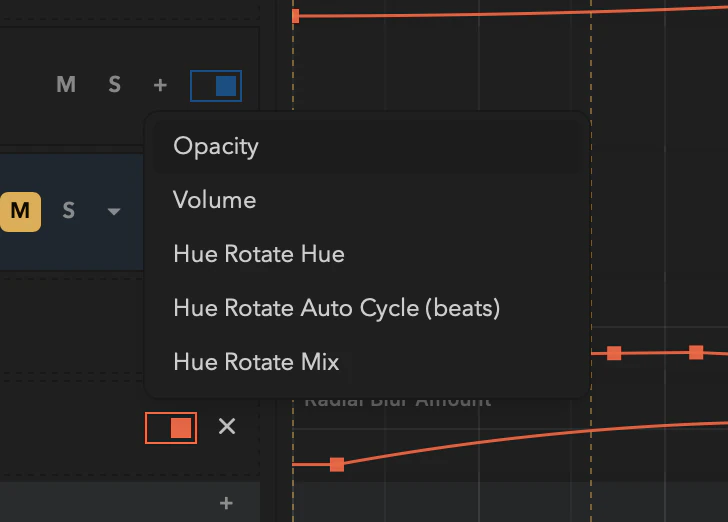This screenshot has width=728, height=522.
Task: Solo the highlighted track's S button
Action: point(69,211)
